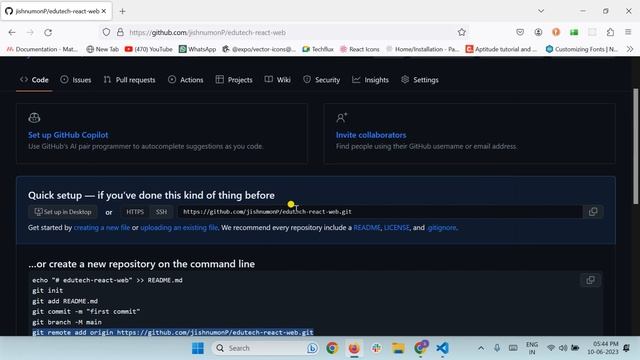Open Visual Studio Code from the taskbar
This screenshot has height=360, width=640.
click(x=442, y=348)
